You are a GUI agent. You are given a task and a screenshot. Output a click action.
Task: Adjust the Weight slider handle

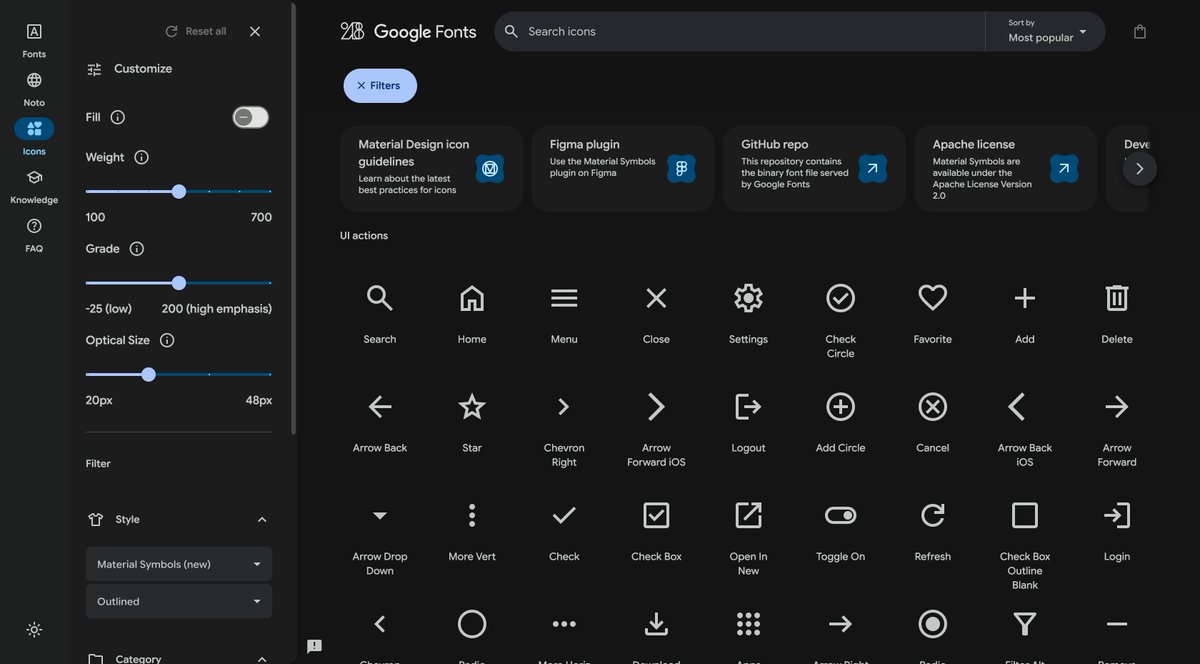pyautogui.click(x=179, y=191)
